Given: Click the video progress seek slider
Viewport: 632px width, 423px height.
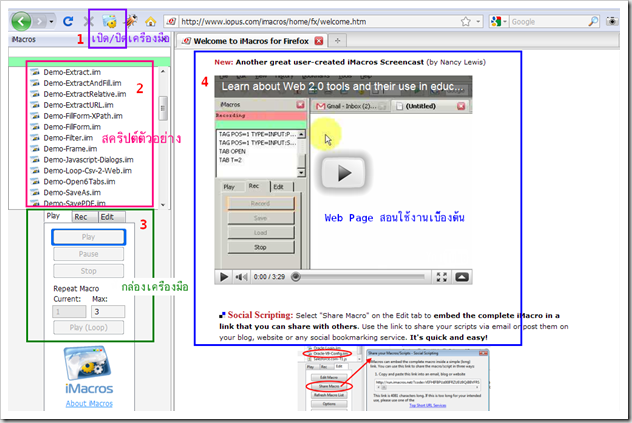Looking at the screenshot, I should click(360, 277).
